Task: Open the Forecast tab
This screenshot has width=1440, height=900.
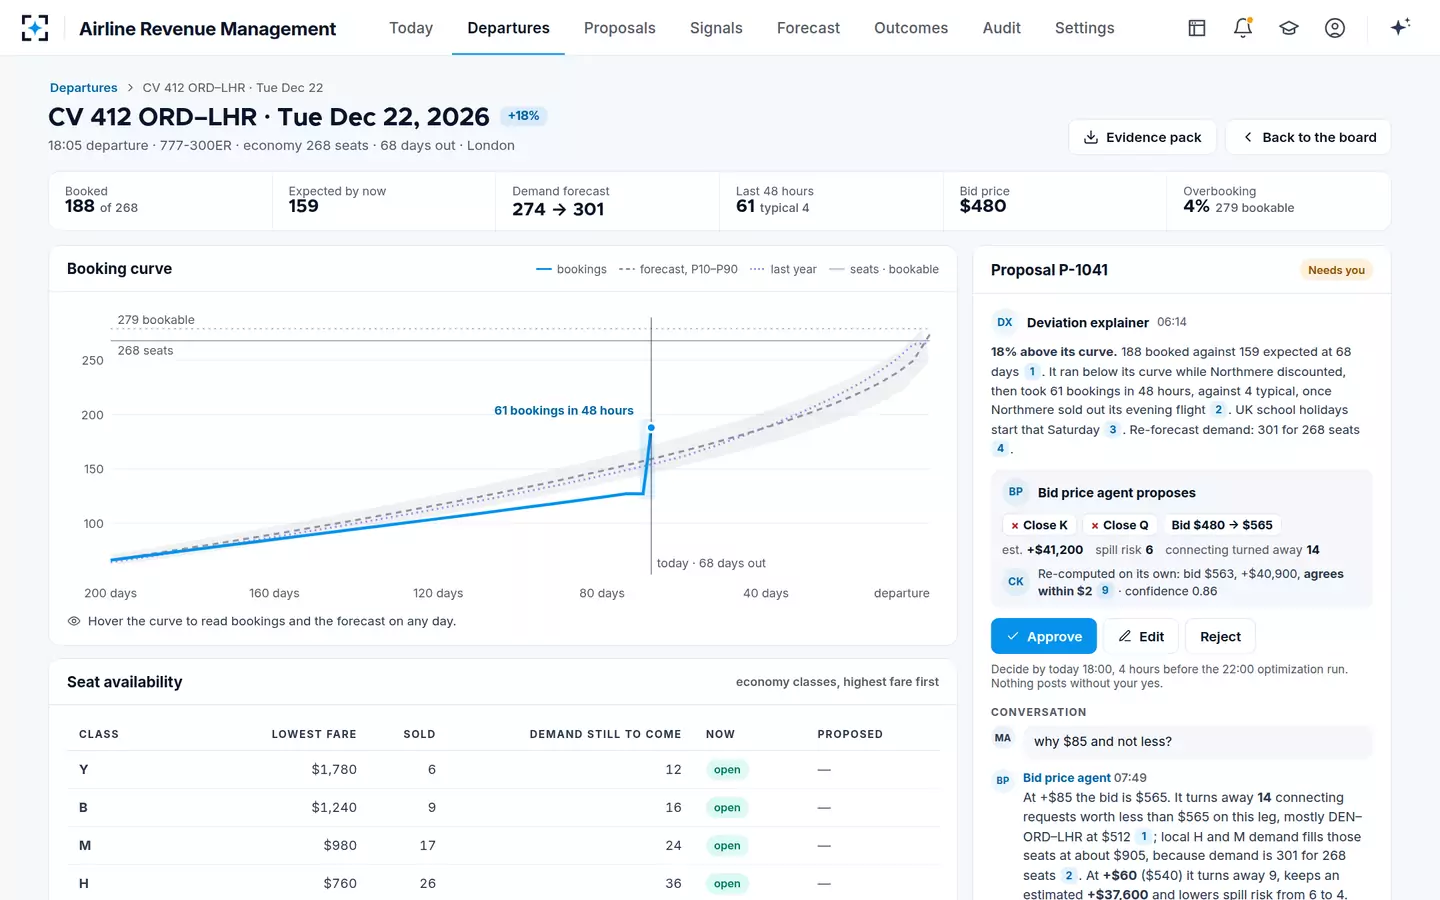Action: pyautogui.click(x=808, y=28)
